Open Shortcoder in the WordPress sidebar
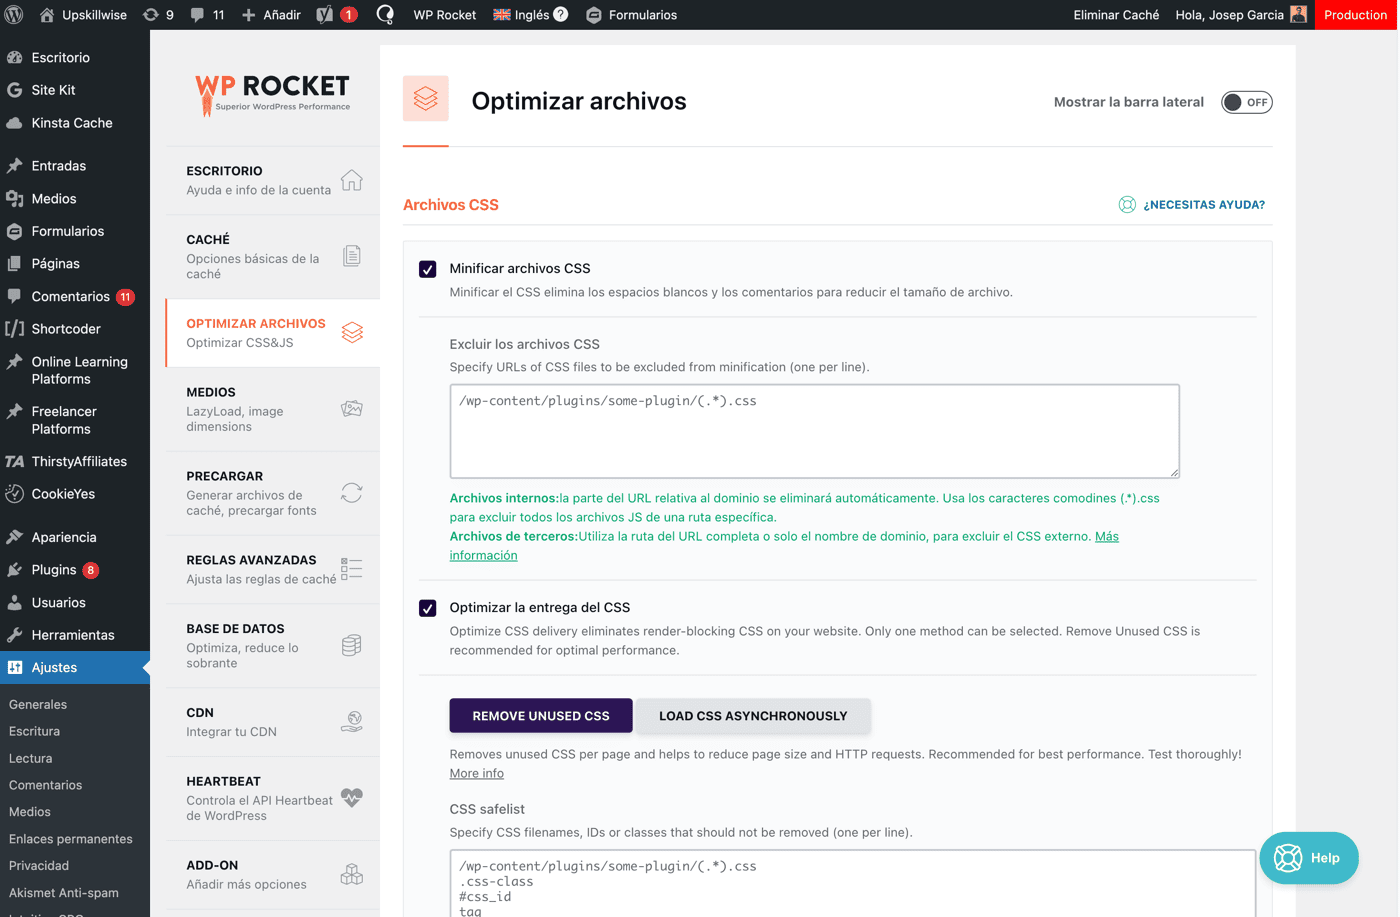The width and height of the screenshot is (1400, 917). pos(66,329)
